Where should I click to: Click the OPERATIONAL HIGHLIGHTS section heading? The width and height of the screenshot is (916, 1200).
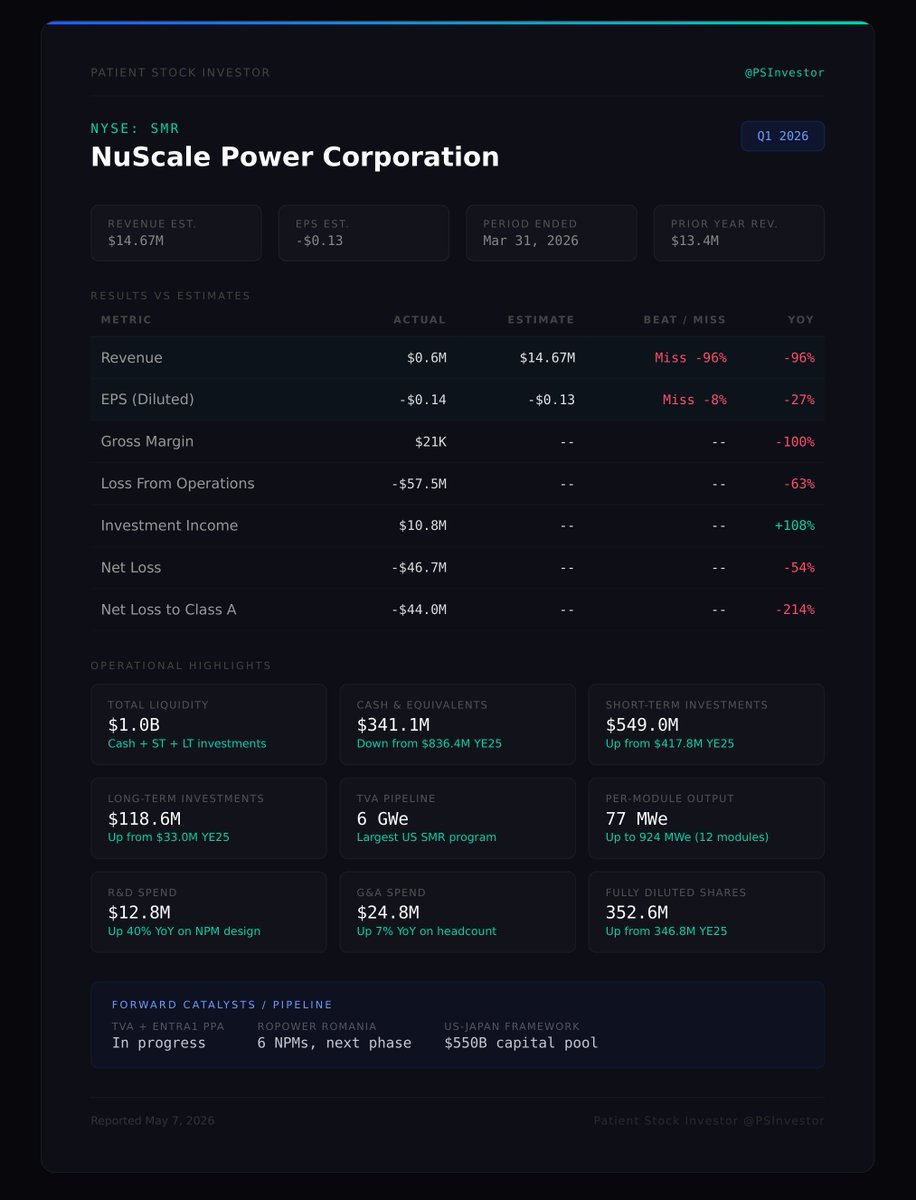(181, 666)
